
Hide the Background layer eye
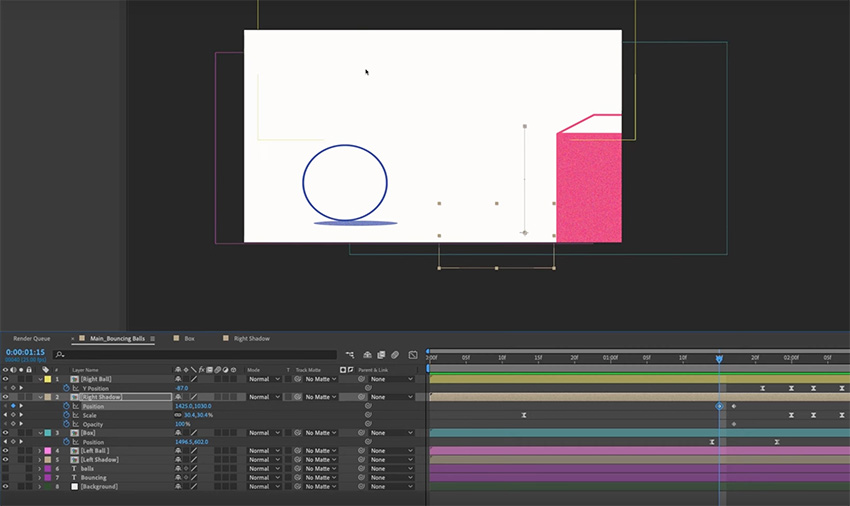pyautogui.click(x=5, y=486)
